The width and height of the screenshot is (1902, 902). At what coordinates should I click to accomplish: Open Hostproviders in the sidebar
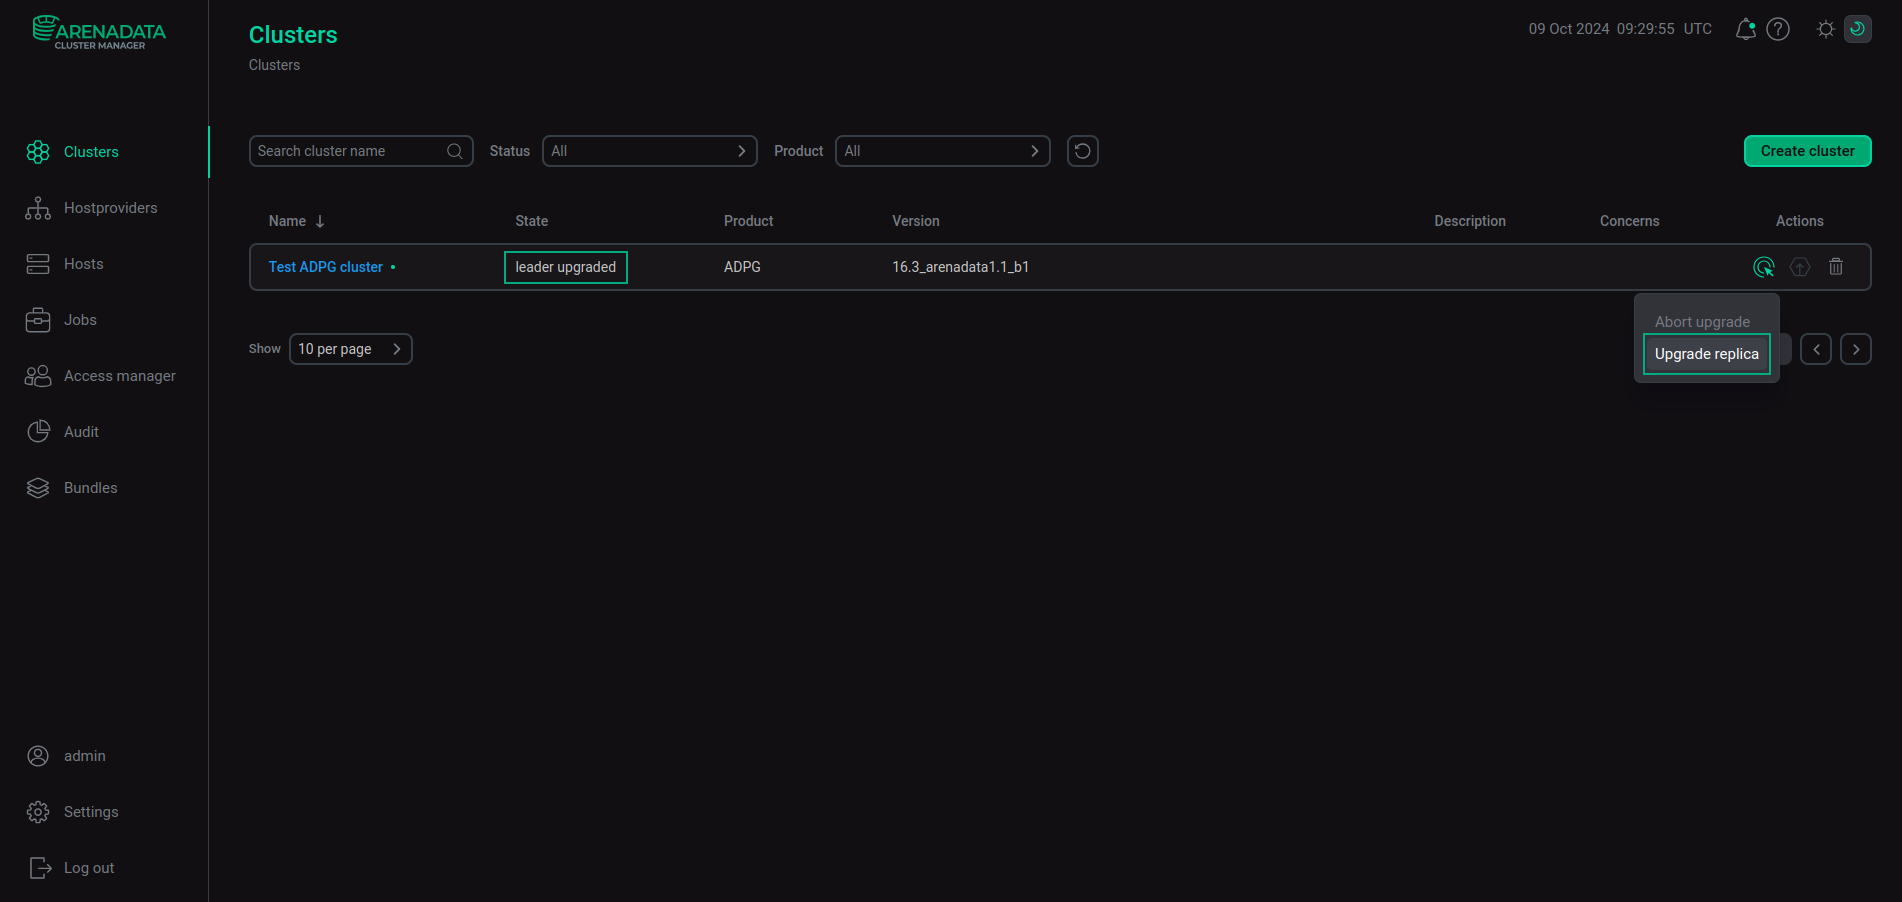point(91,208)
